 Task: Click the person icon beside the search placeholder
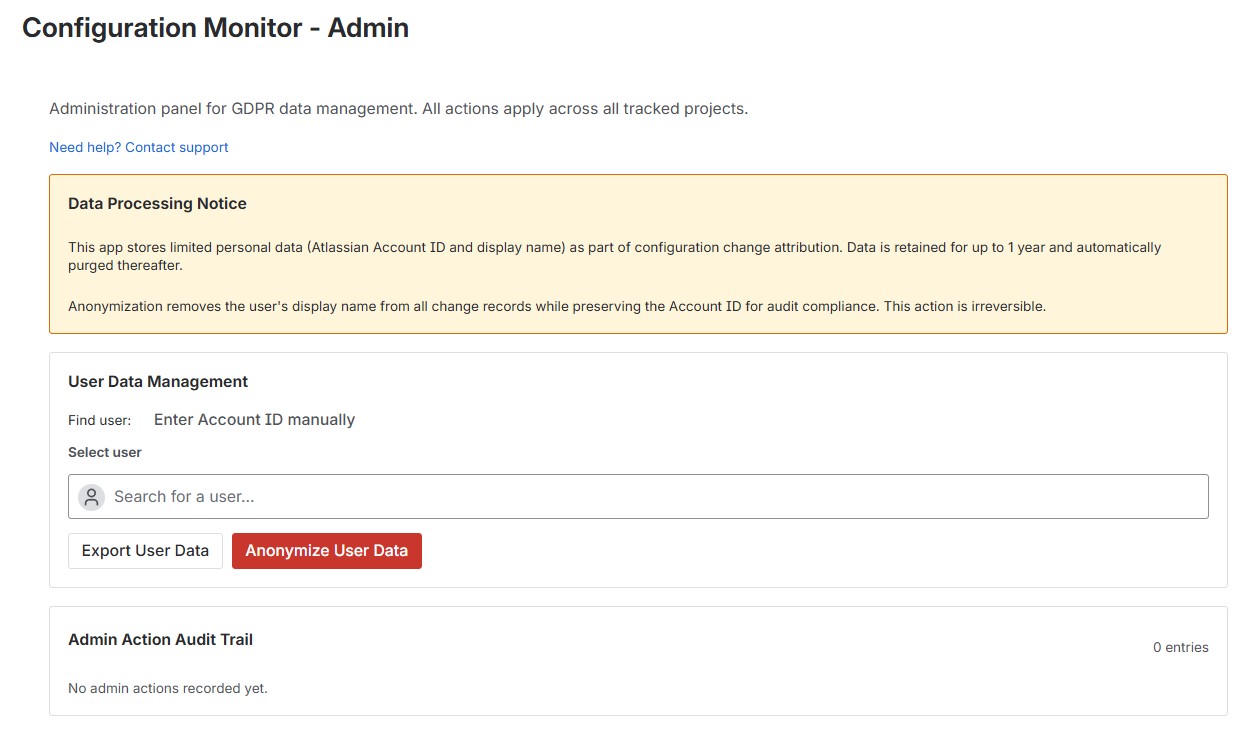(91, 496)
